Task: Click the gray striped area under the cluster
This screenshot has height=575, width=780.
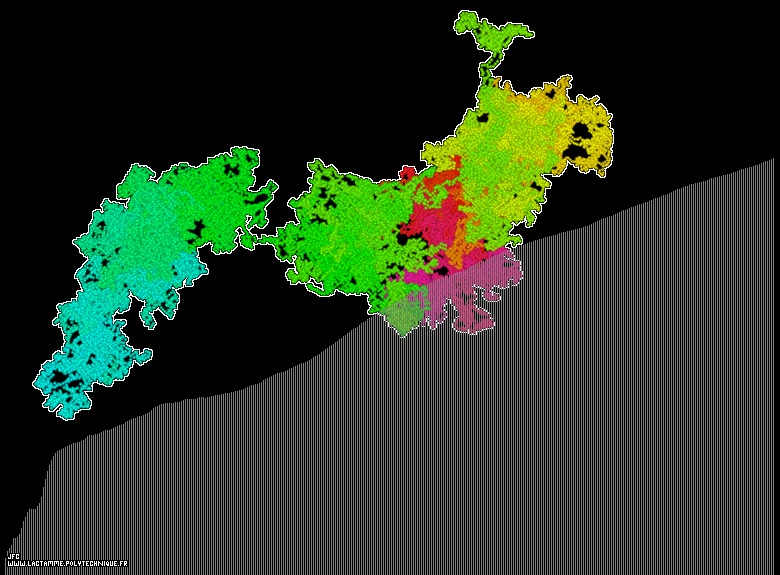Action: (x=400, y=450)
